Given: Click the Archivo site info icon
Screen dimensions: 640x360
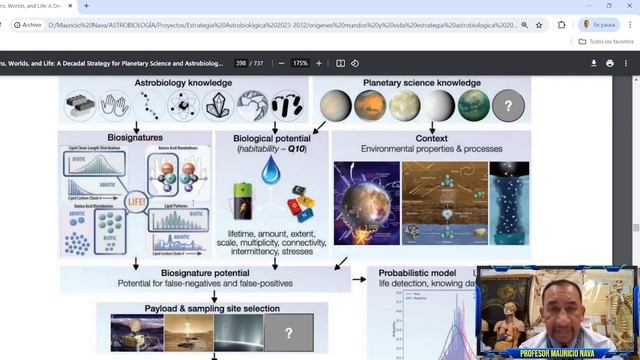Looking at the screenshot, I should (x=27, y=25).
